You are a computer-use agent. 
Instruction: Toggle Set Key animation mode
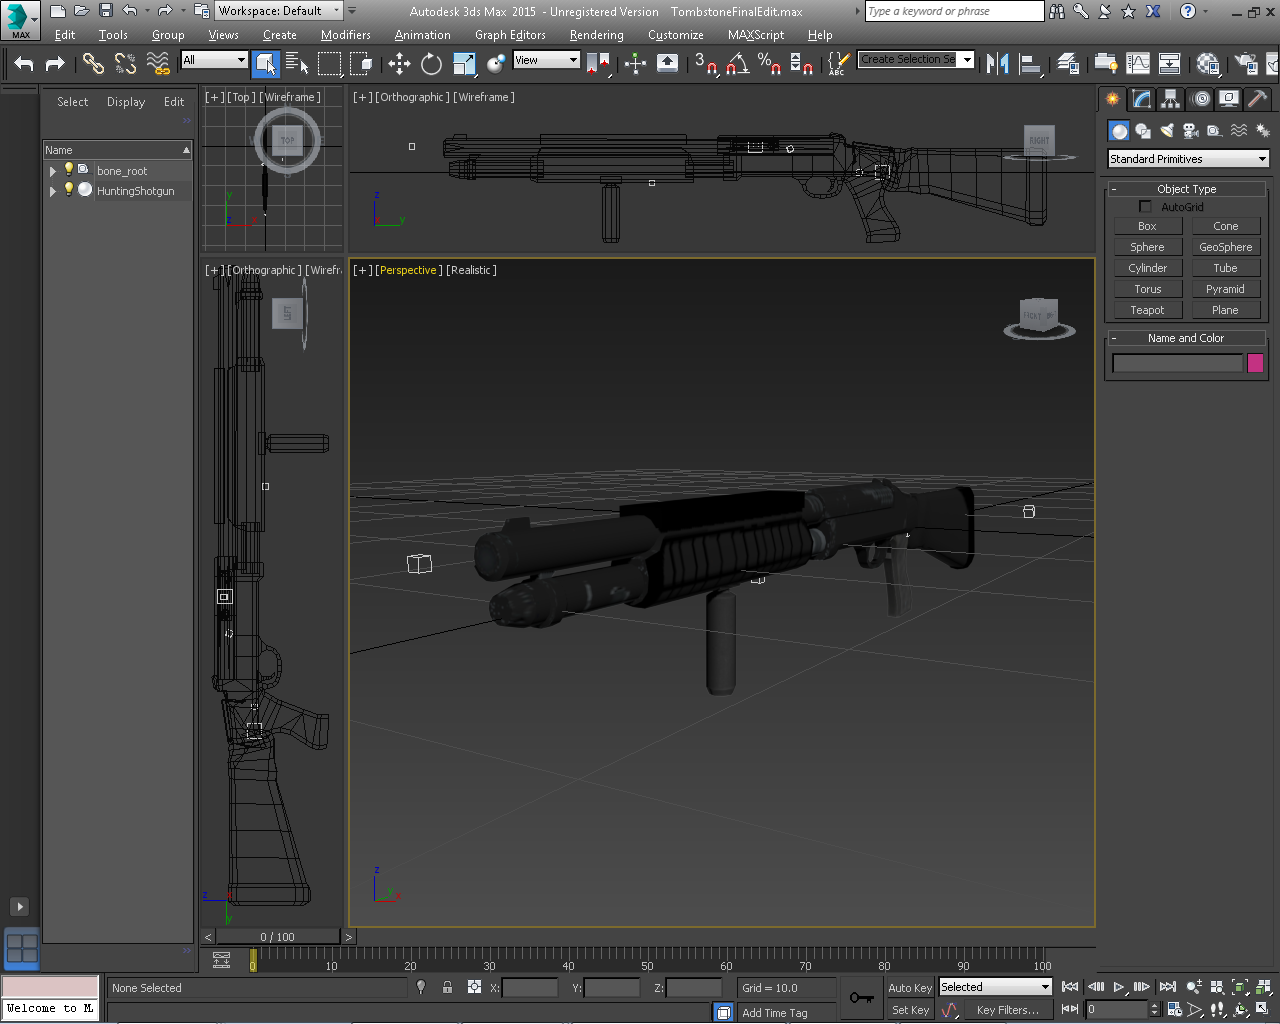pyautogui.click(x=909, y=1010)
